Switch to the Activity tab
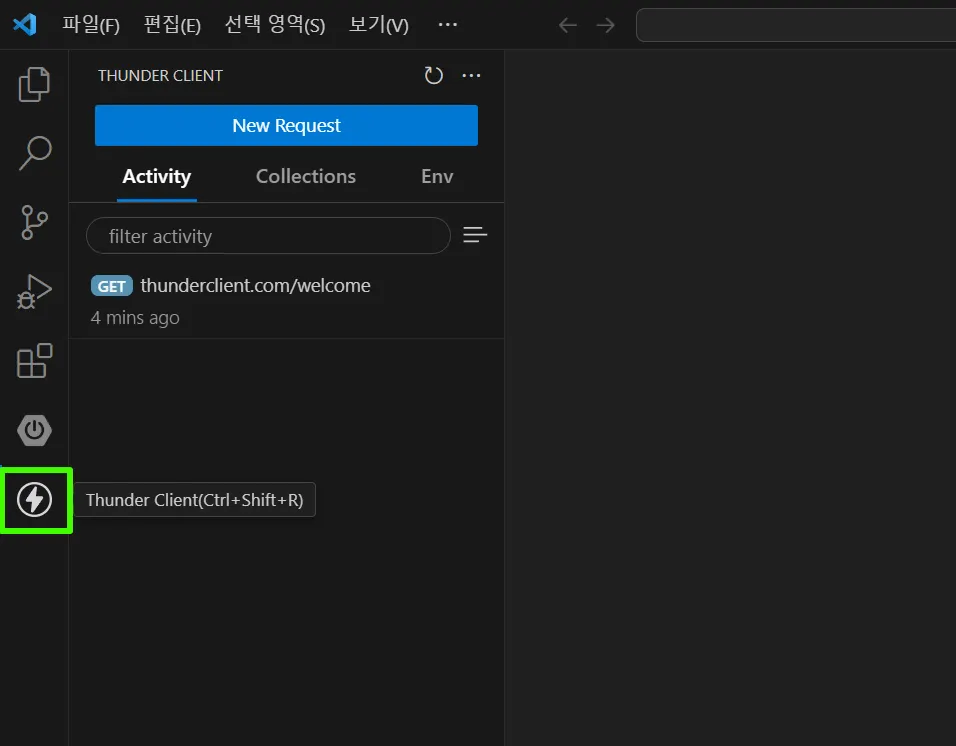The width and height of the screenshot is (956, 746). [157, 177]
